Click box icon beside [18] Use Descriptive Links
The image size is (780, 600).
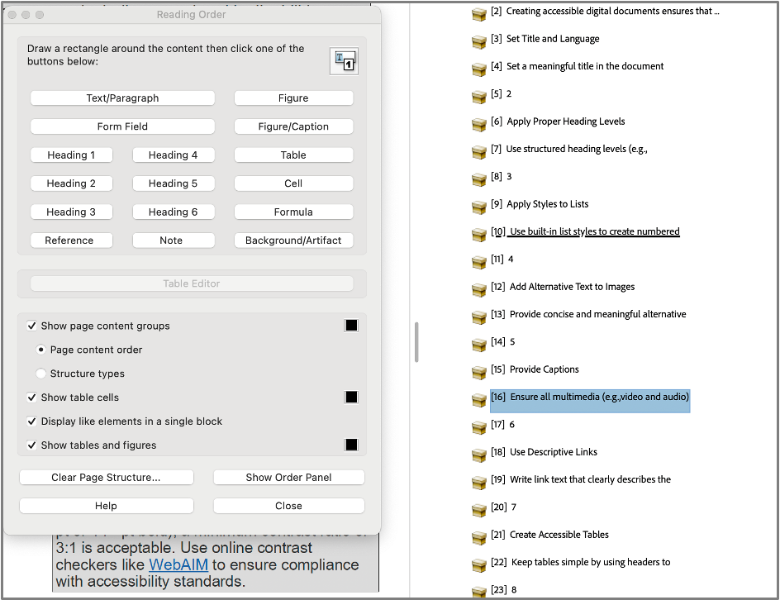pyautogui.click(x=479, y=455)
